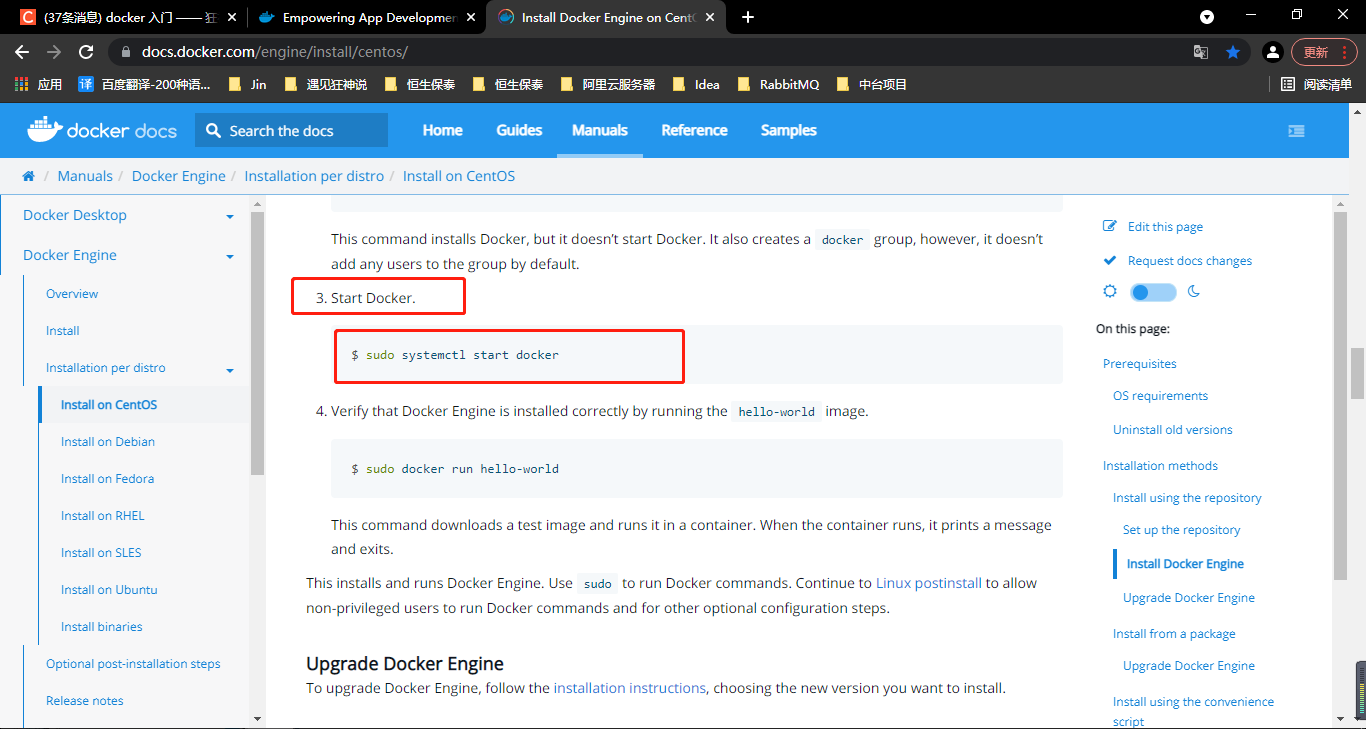Click the sudo docker run hello-world code
This screenshot has height=729, width=1366.
(455, 469)
